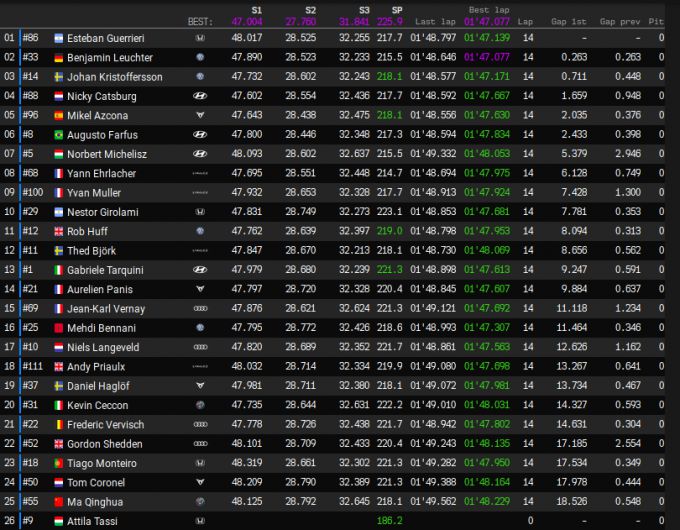This screenshot has width=680, height=530.
Task: Click the Hyundai logo beside Nicky Catsburg
Action: (200, 96)
